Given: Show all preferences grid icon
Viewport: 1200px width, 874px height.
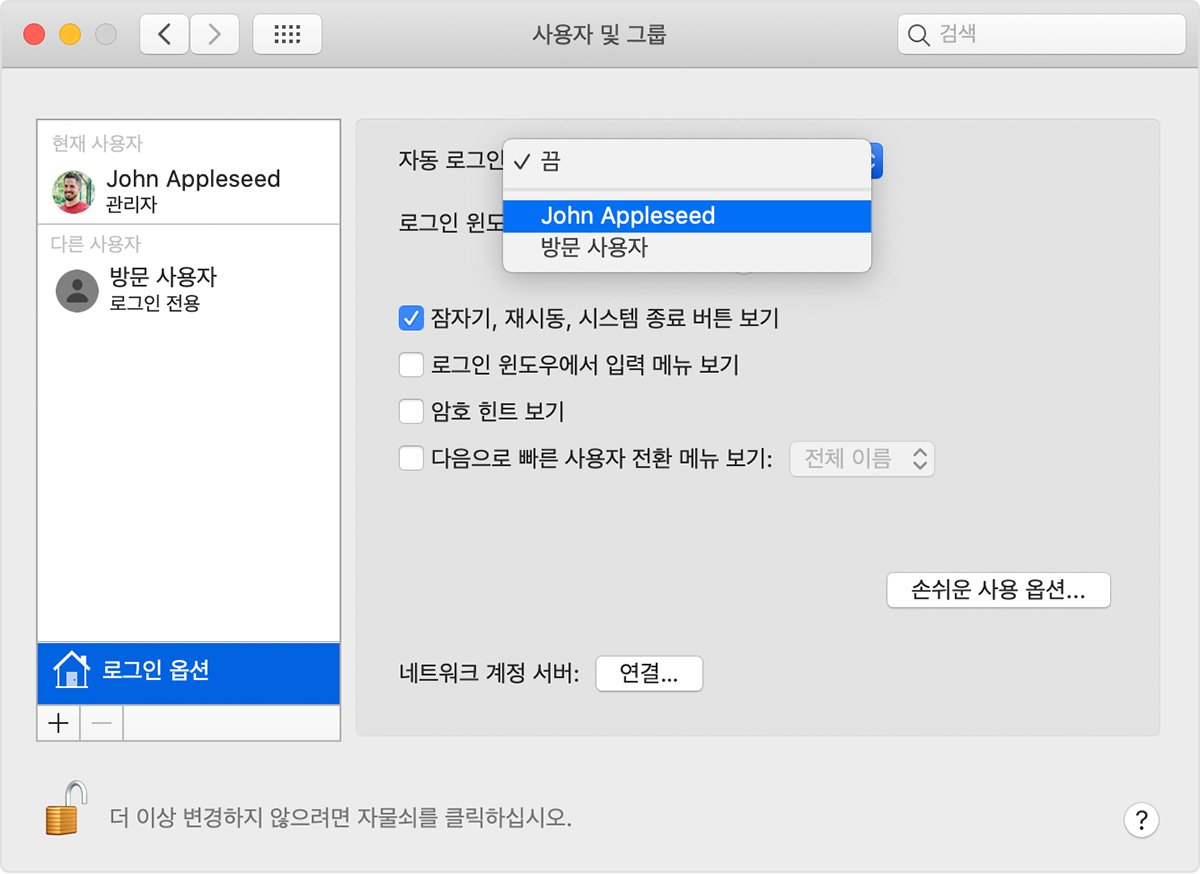Looking at the screenshot, I should [287, 35].
